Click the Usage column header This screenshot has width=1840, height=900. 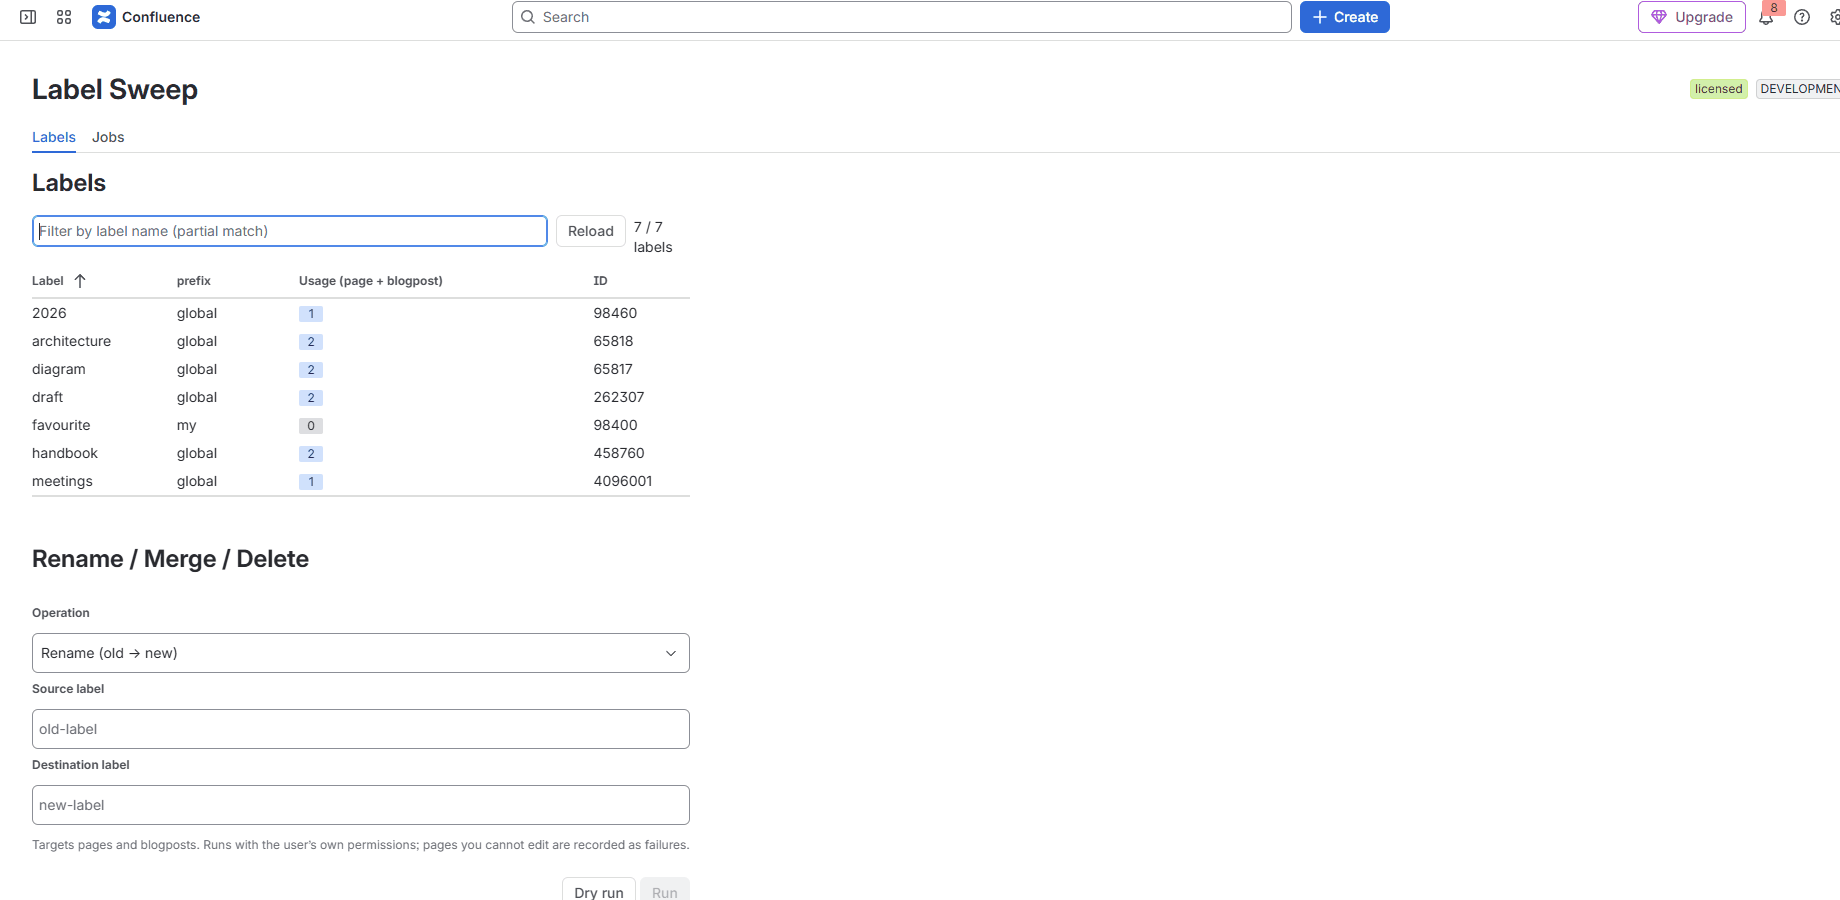[x=371, y=281]
